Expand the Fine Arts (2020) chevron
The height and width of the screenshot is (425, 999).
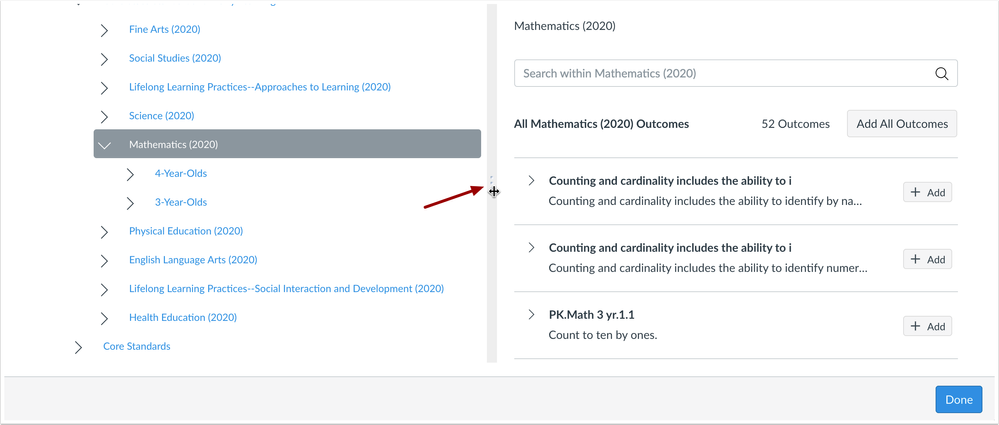tap(104, 29)
